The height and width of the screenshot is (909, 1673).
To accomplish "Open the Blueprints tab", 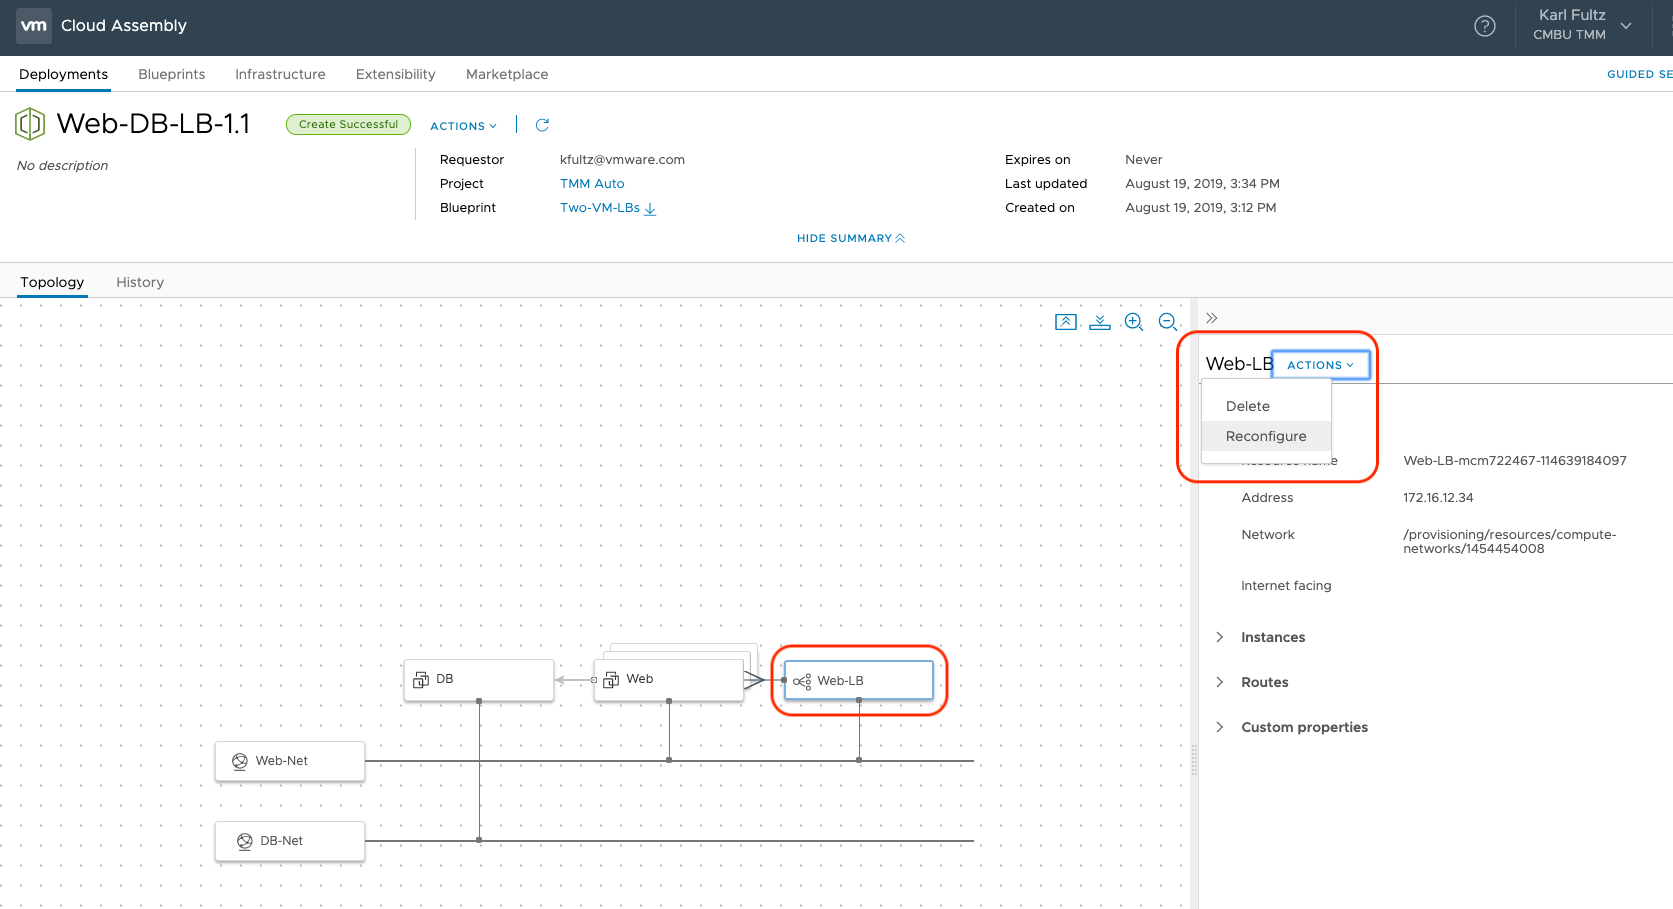I will (x=172, y=74).
